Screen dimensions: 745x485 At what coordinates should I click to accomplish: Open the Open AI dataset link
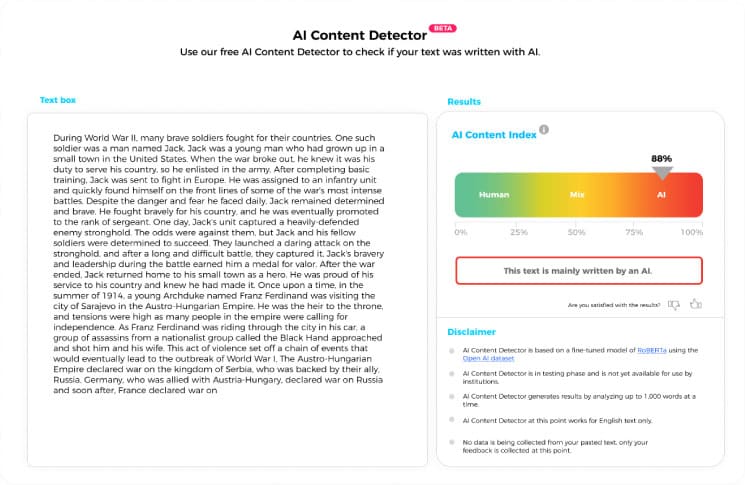[x=488, y=358]
